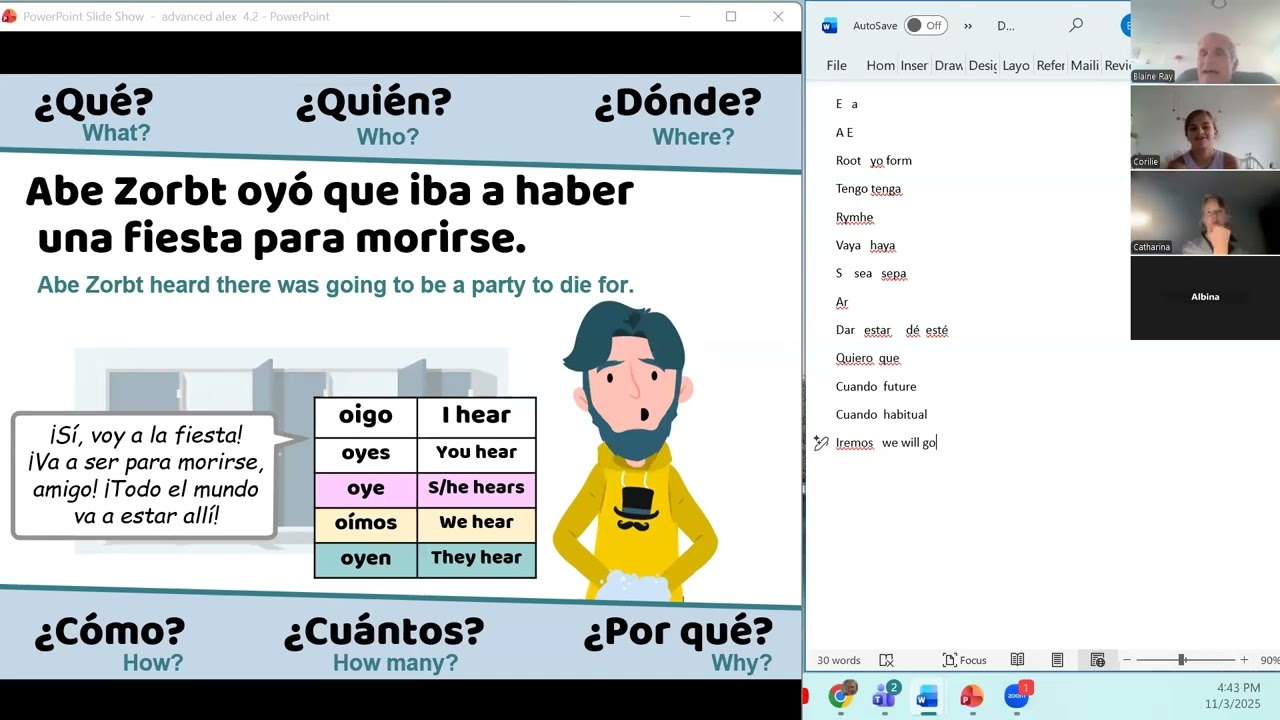Click the '30 words' count in status bar
The image size is (1280, 720).
point(839,660)
